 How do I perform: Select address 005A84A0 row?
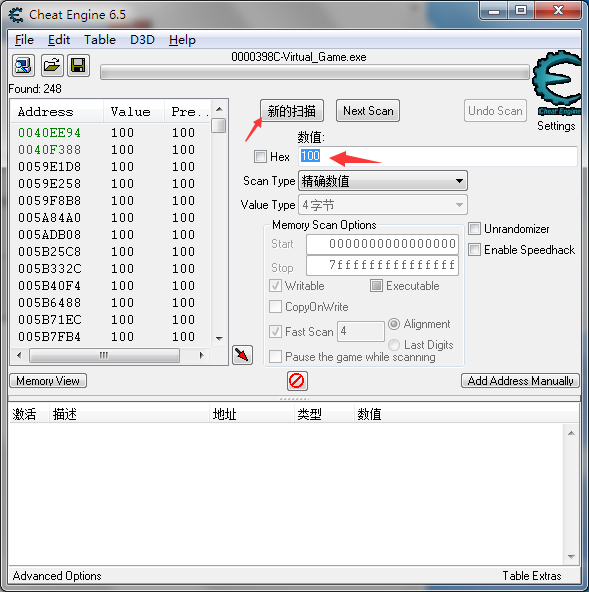point(111,217)
